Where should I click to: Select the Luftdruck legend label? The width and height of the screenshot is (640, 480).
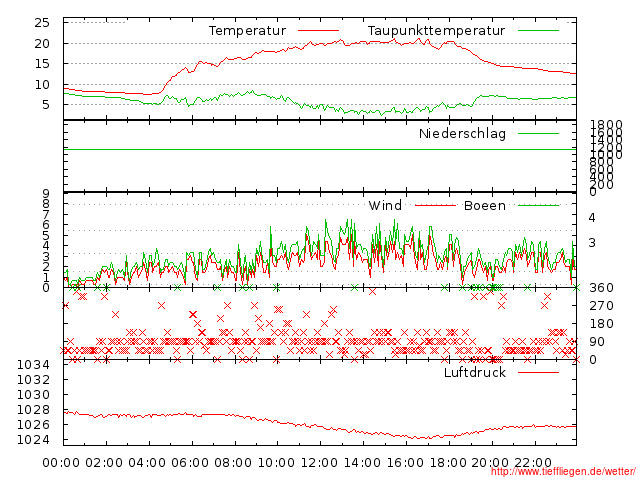(475, 373)
